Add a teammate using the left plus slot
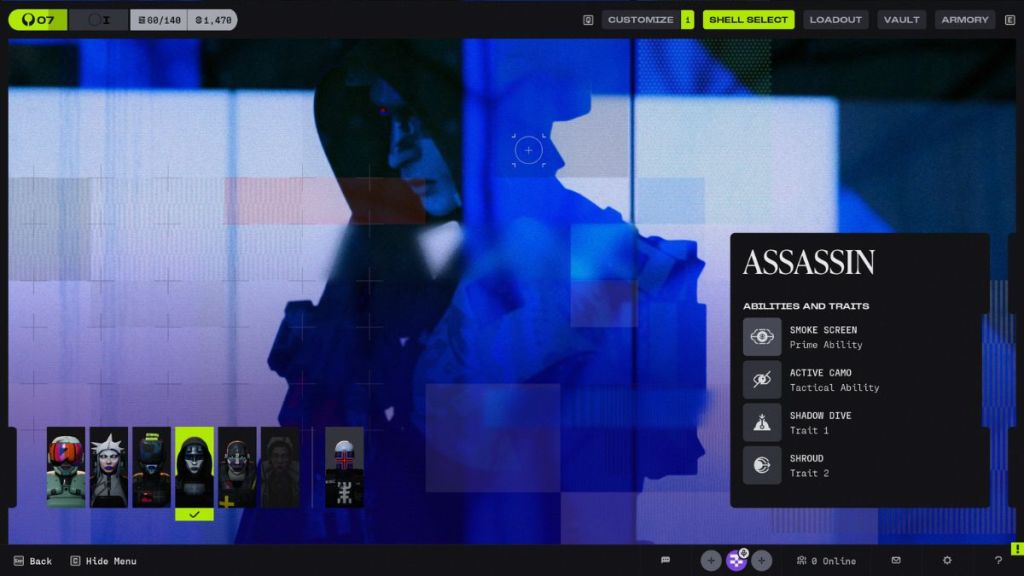1024x576 pixels. point(711,561)
